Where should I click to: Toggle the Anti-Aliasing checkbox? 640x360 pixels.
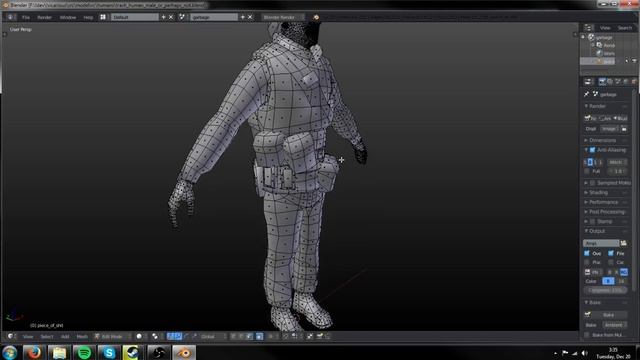pyautogui.click(x=592, y=150)
